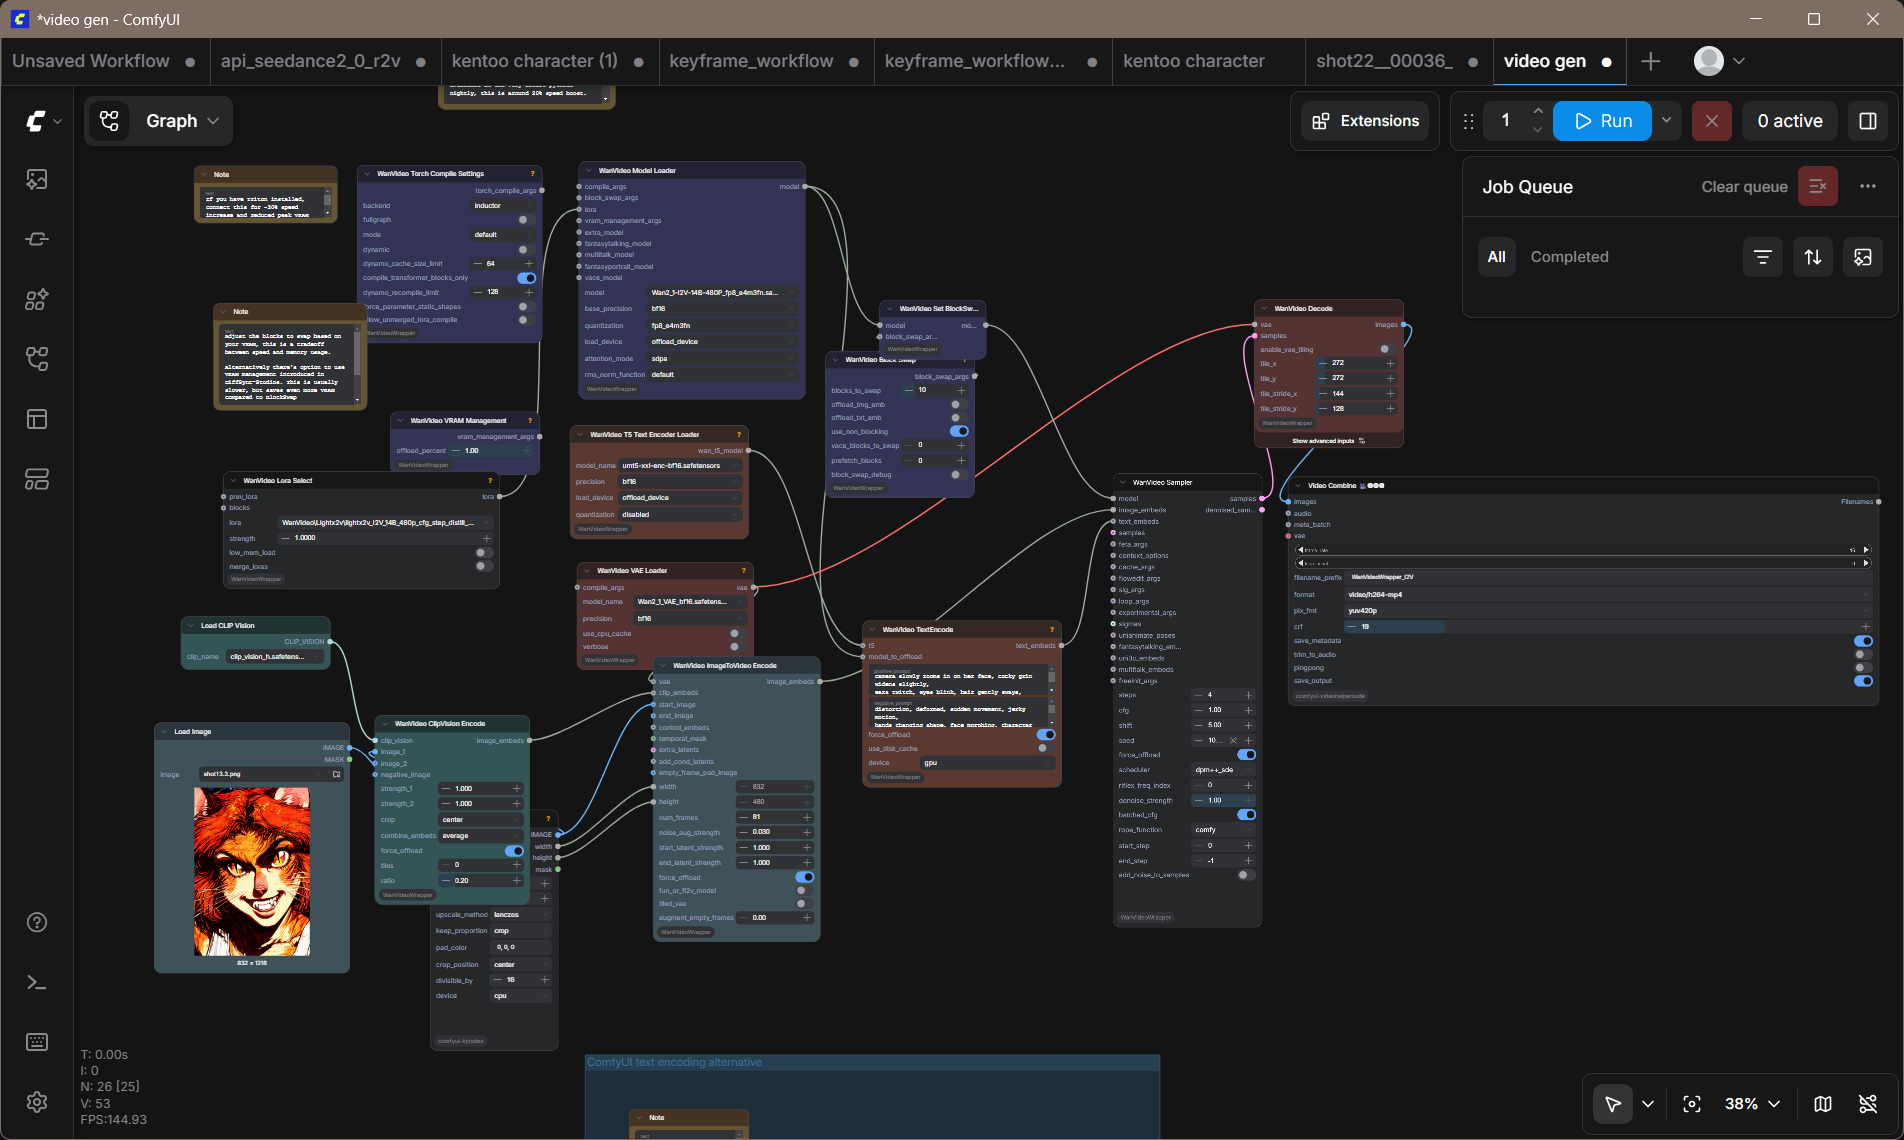Choose the select cursor tool
1904x1140 pixels.
click(1613, 1104)
